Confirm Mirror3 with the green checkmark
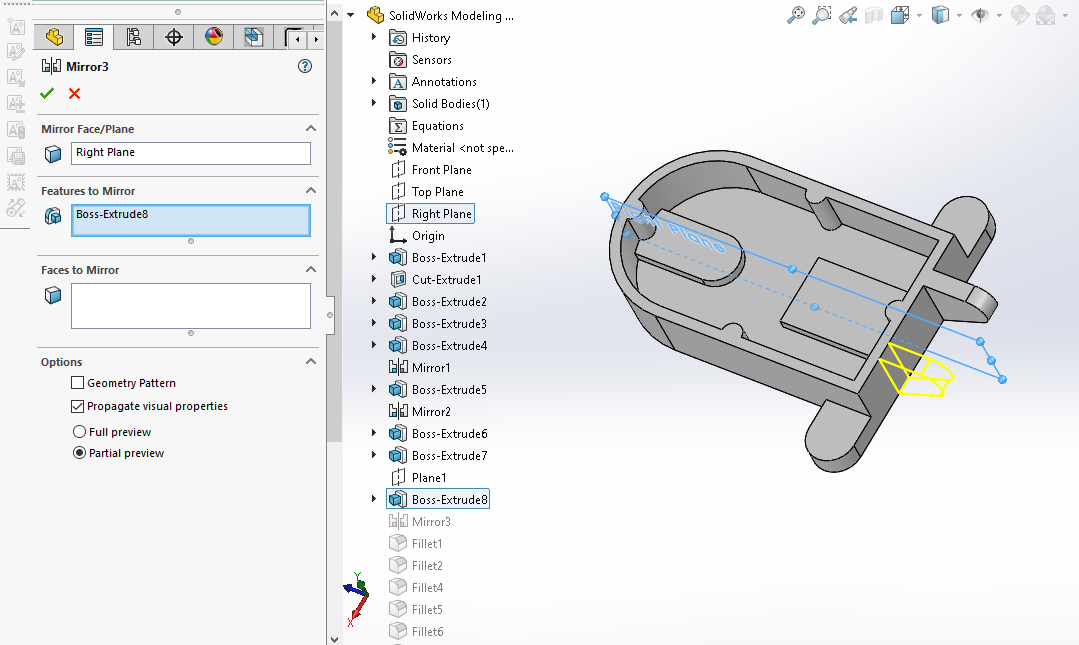Image resolution: width=1079 pixels, height=645 pixels. [x=47, y=93]
